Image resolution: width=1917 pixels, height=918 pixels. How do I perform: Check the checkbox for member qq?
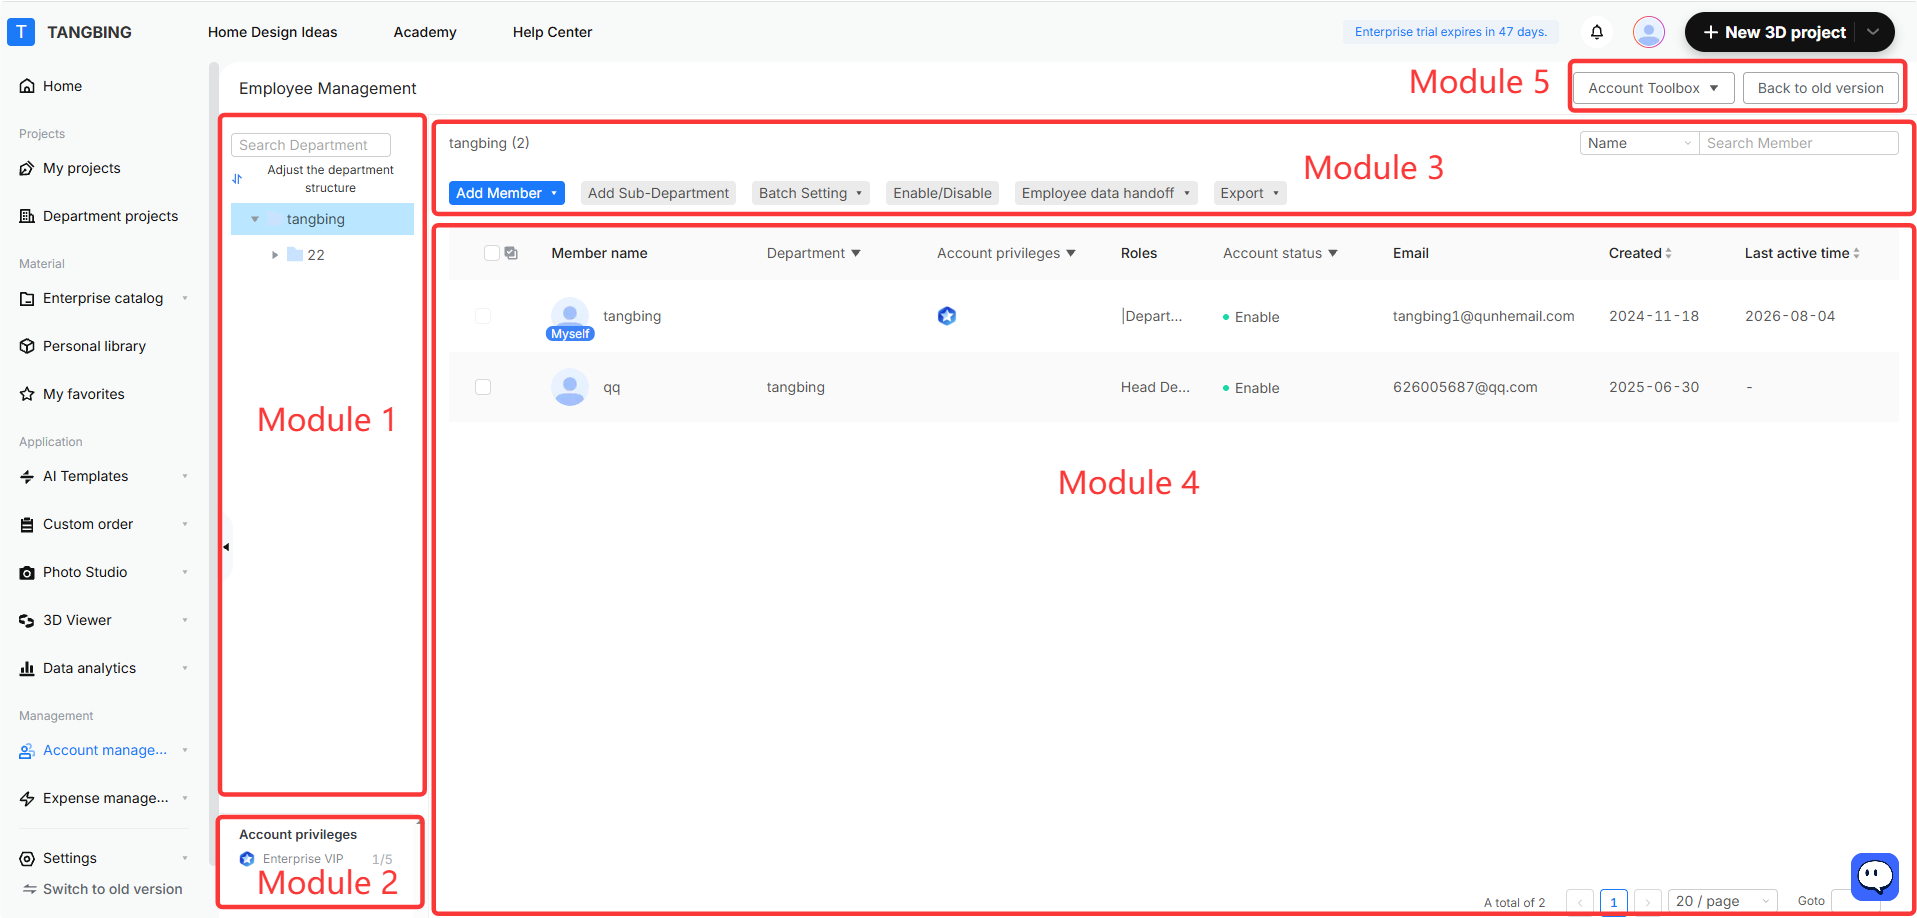tap(483, 387)
